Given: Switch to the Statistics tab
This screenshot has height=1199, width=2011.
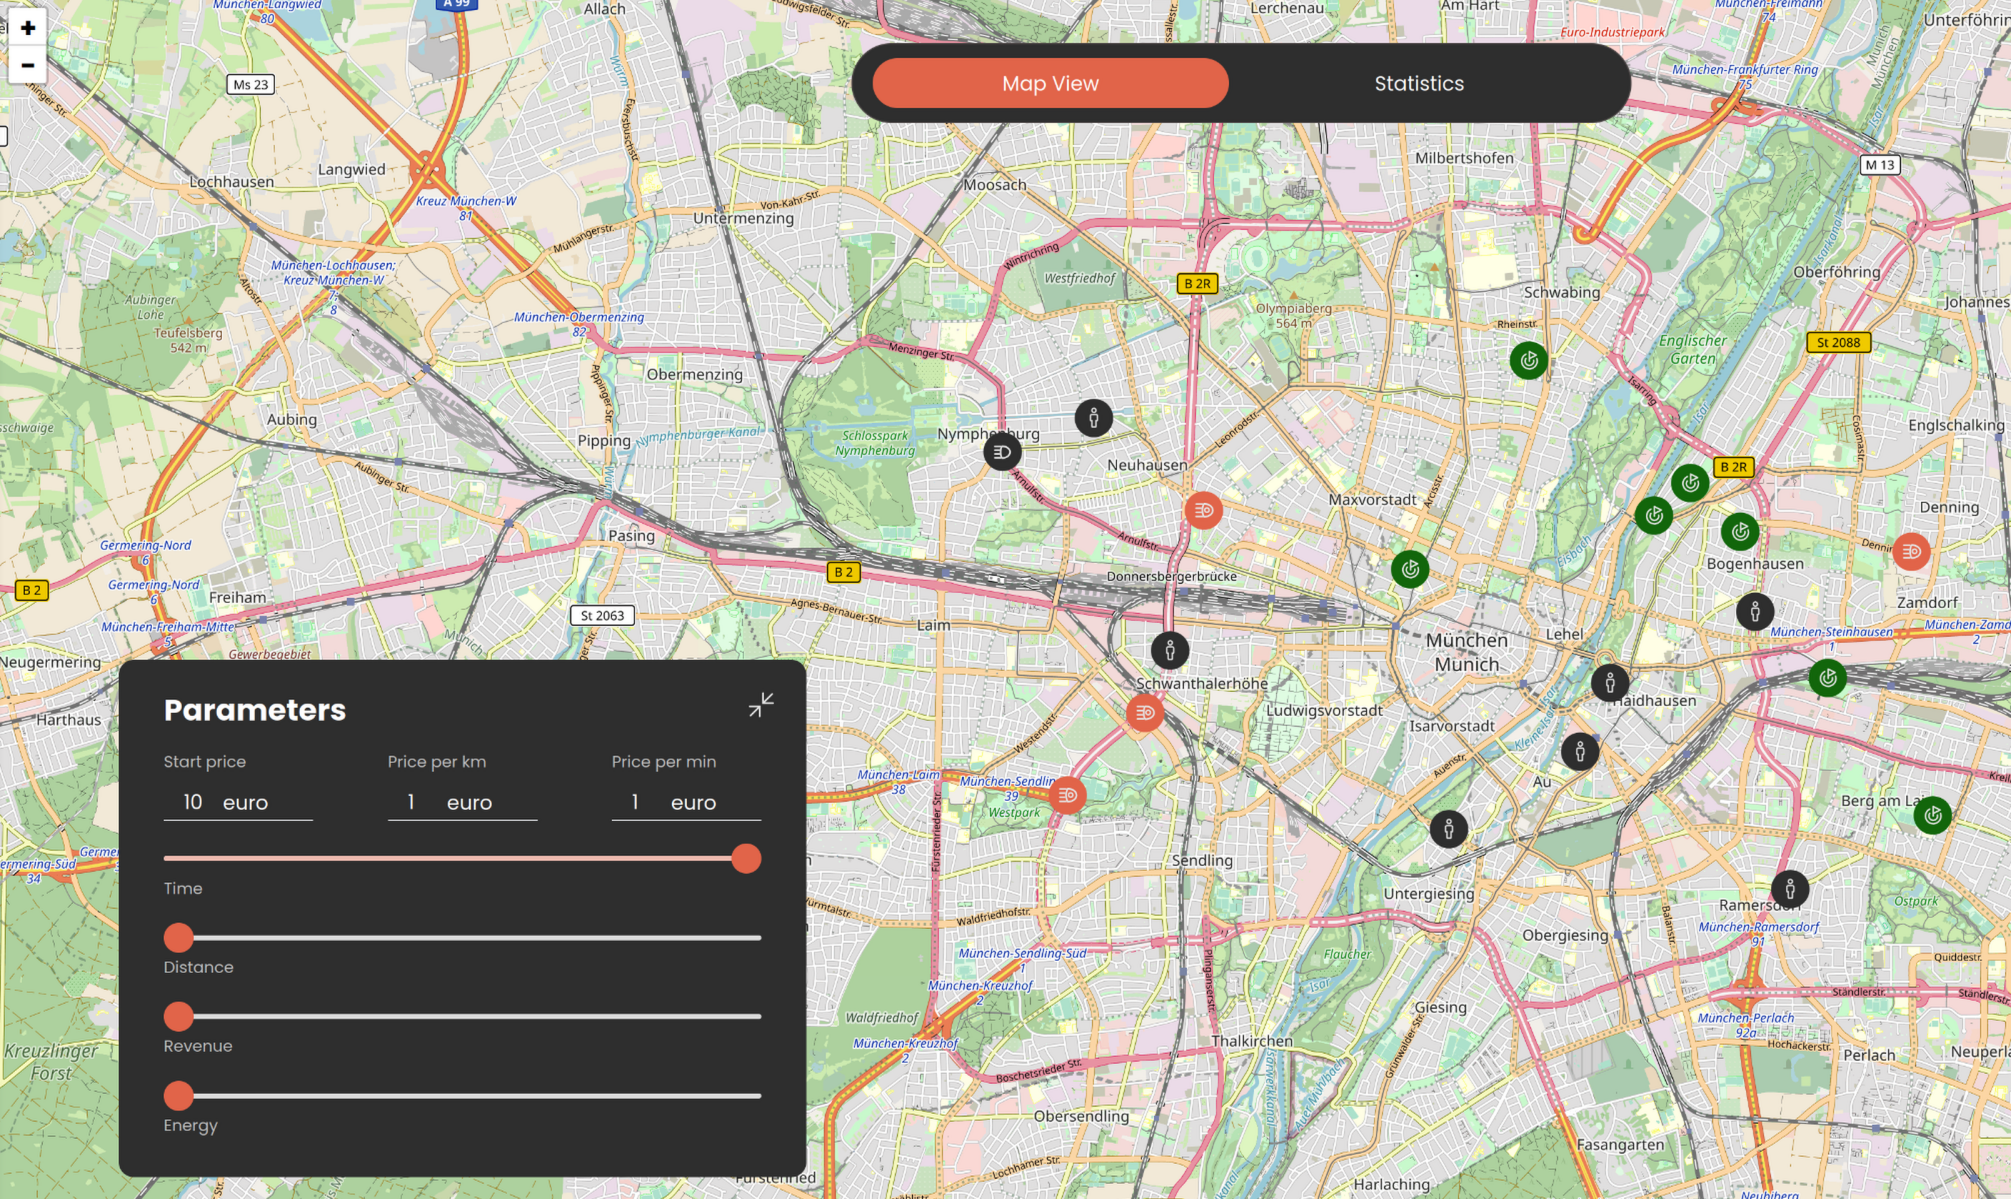Looking at the screenshot, I should [1418, 84].
